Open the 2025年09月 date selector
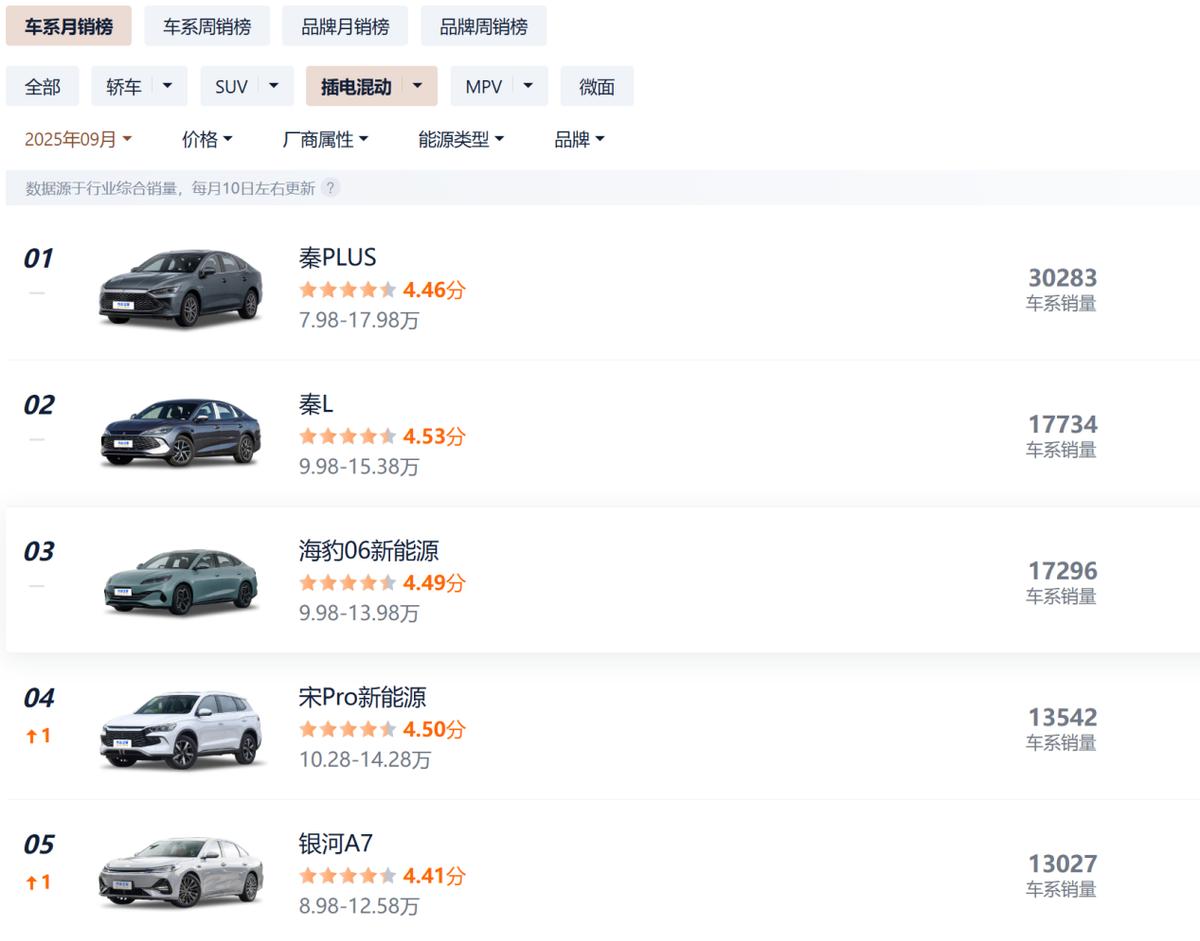 point(78,140)
